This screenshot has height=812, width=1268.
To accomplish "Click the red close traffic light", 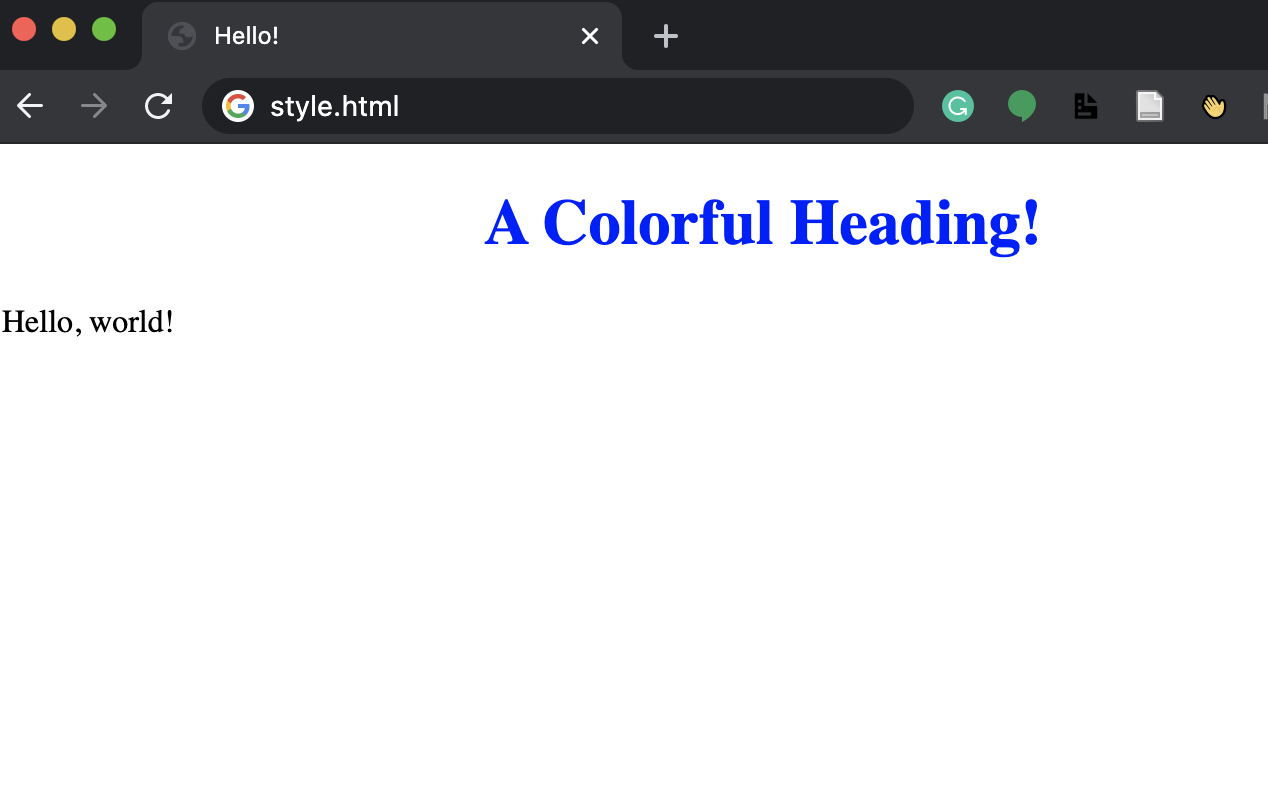I will [x=24, y=29].
